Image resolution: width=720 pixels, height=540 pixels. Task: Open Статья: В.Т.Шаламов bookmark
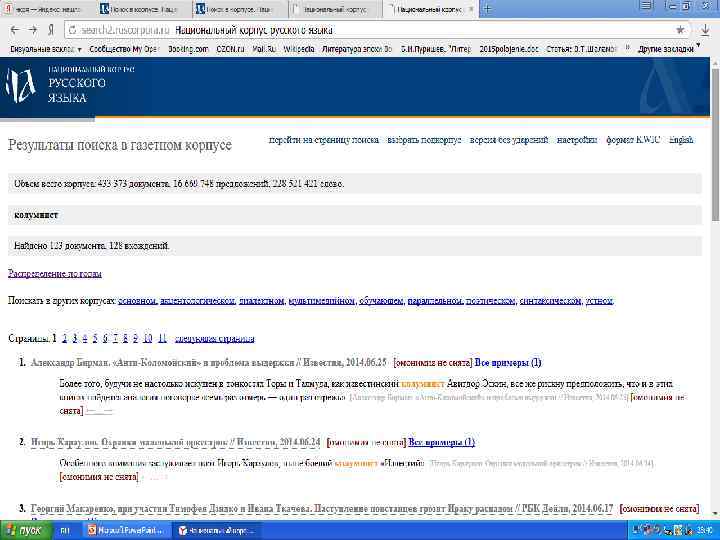pyautogui.click(x=581, y=49)
